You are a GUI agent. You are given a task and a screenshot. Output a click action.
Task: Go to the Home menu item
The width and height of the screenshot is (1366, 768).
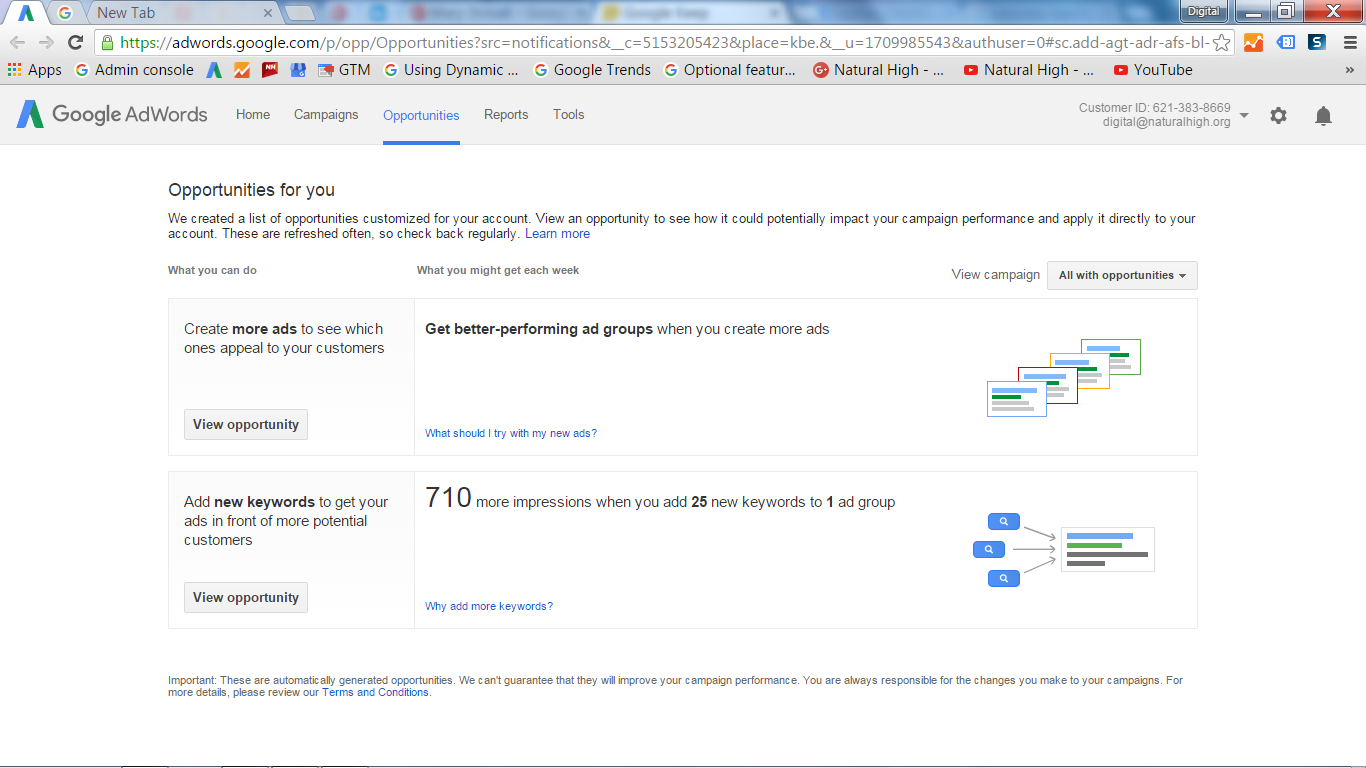pos(253,115)
